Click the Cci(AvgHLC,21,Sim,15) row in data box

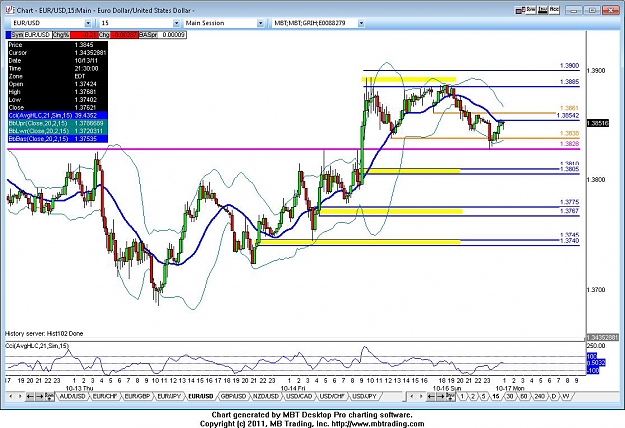tap(58, 116)
